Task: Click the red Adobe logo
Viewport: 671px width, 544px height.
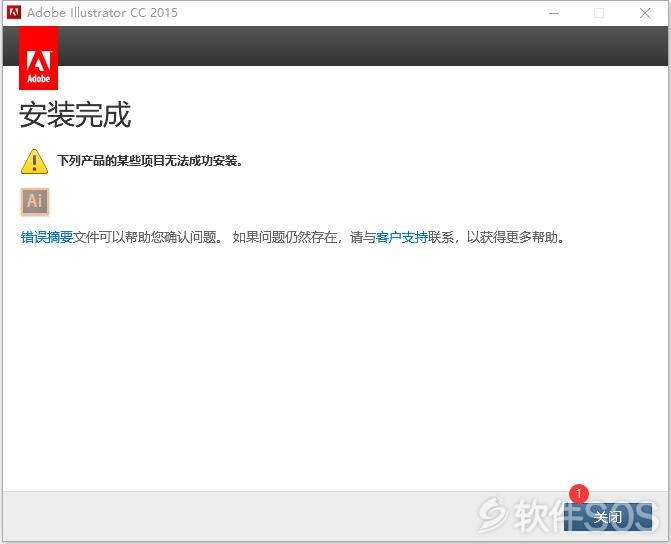Action: (39, 58)
